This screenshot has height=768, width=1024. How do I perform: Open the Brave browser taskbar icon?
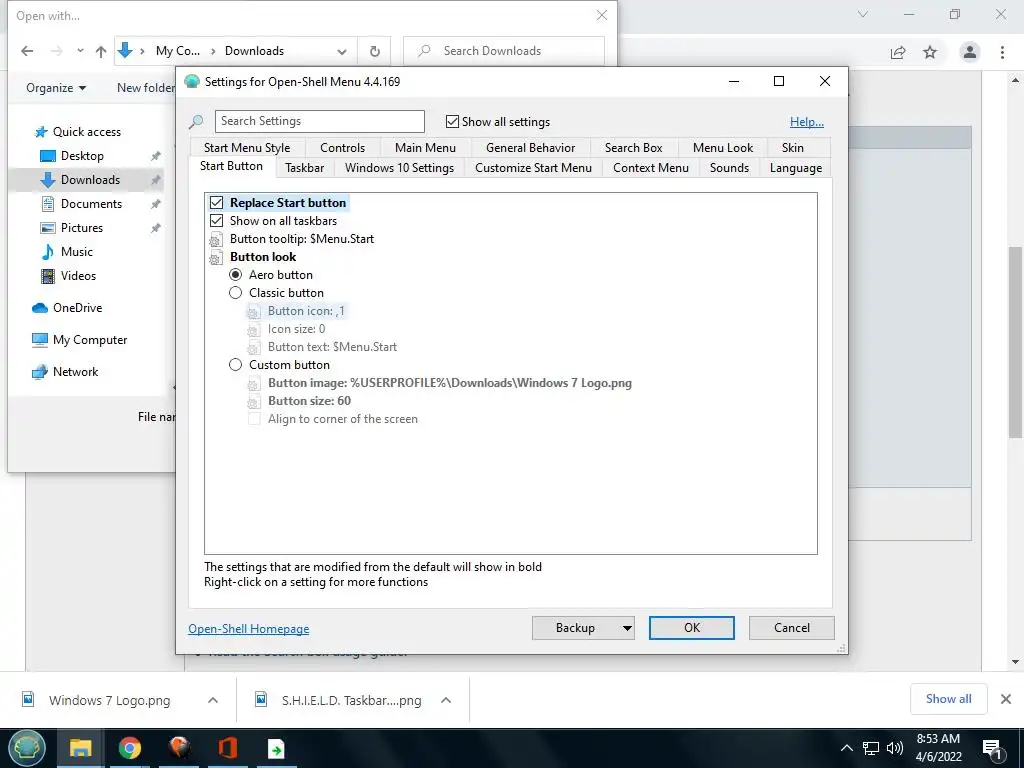(179, 748)
